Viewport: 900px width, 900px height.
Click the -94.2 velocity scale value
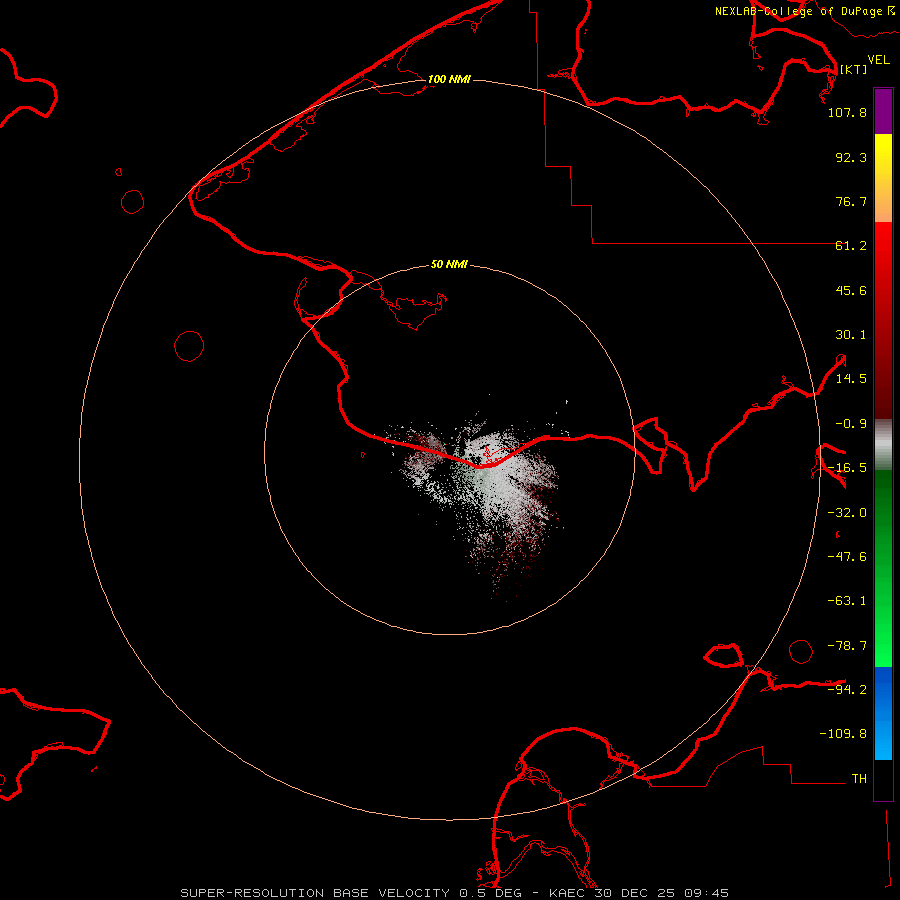847,689
